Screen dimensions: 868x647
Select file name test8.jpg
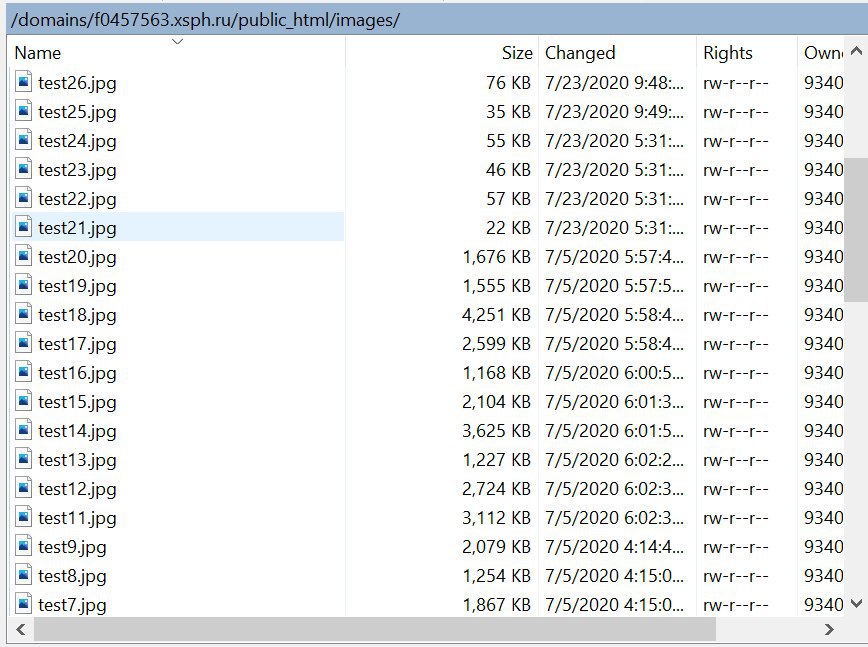pyautogui.click(x=73, y=576)
